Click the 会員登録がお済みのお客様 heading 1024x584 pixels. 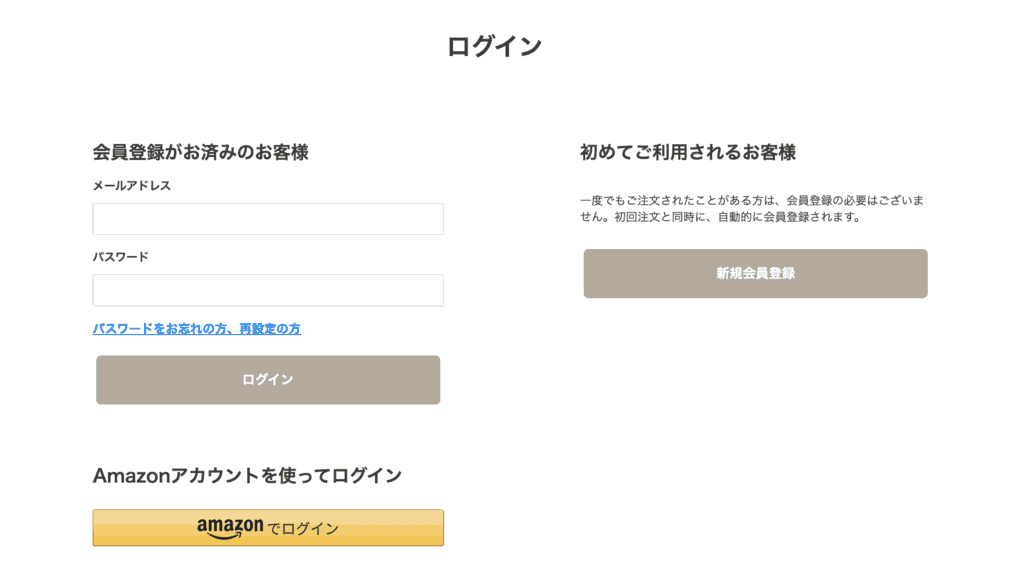click(200, 152)
